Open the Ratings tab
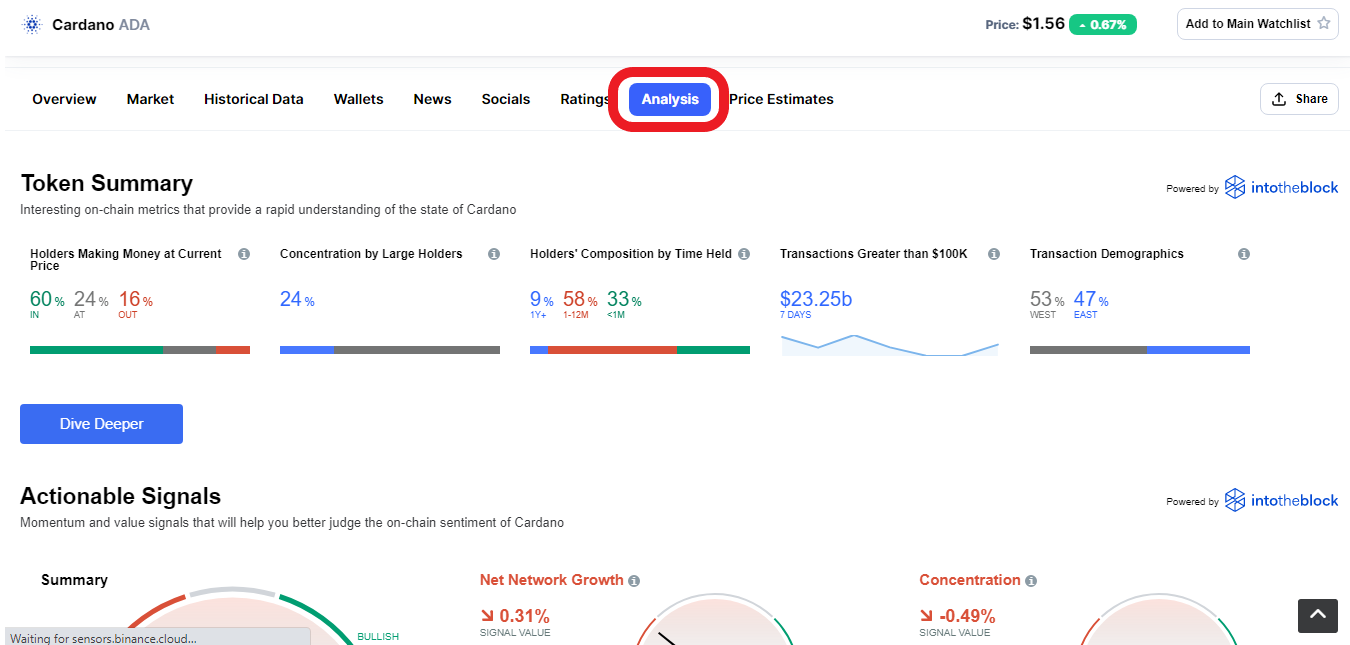 click(x=585, y=99)
